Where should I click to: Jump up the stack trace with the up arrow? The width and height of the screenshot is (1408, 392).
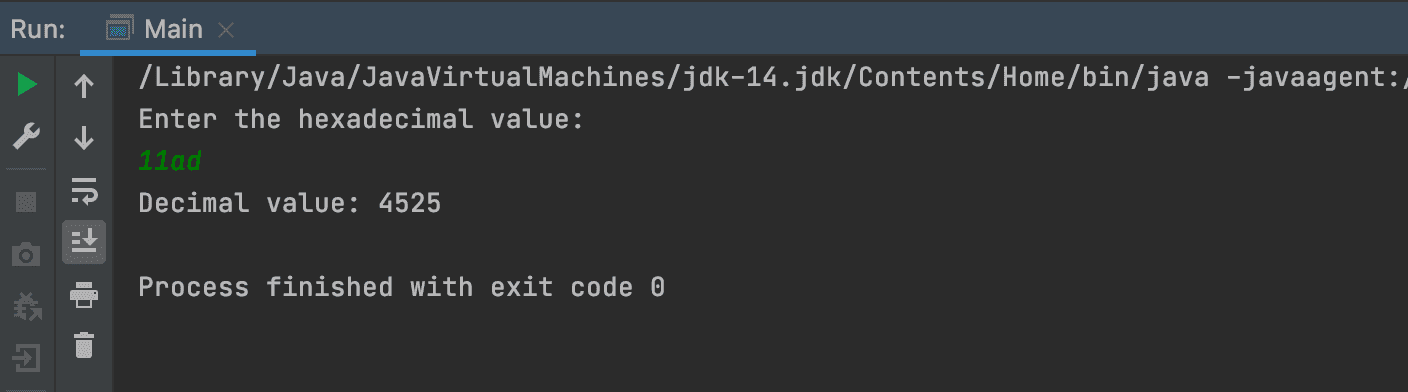85,87
